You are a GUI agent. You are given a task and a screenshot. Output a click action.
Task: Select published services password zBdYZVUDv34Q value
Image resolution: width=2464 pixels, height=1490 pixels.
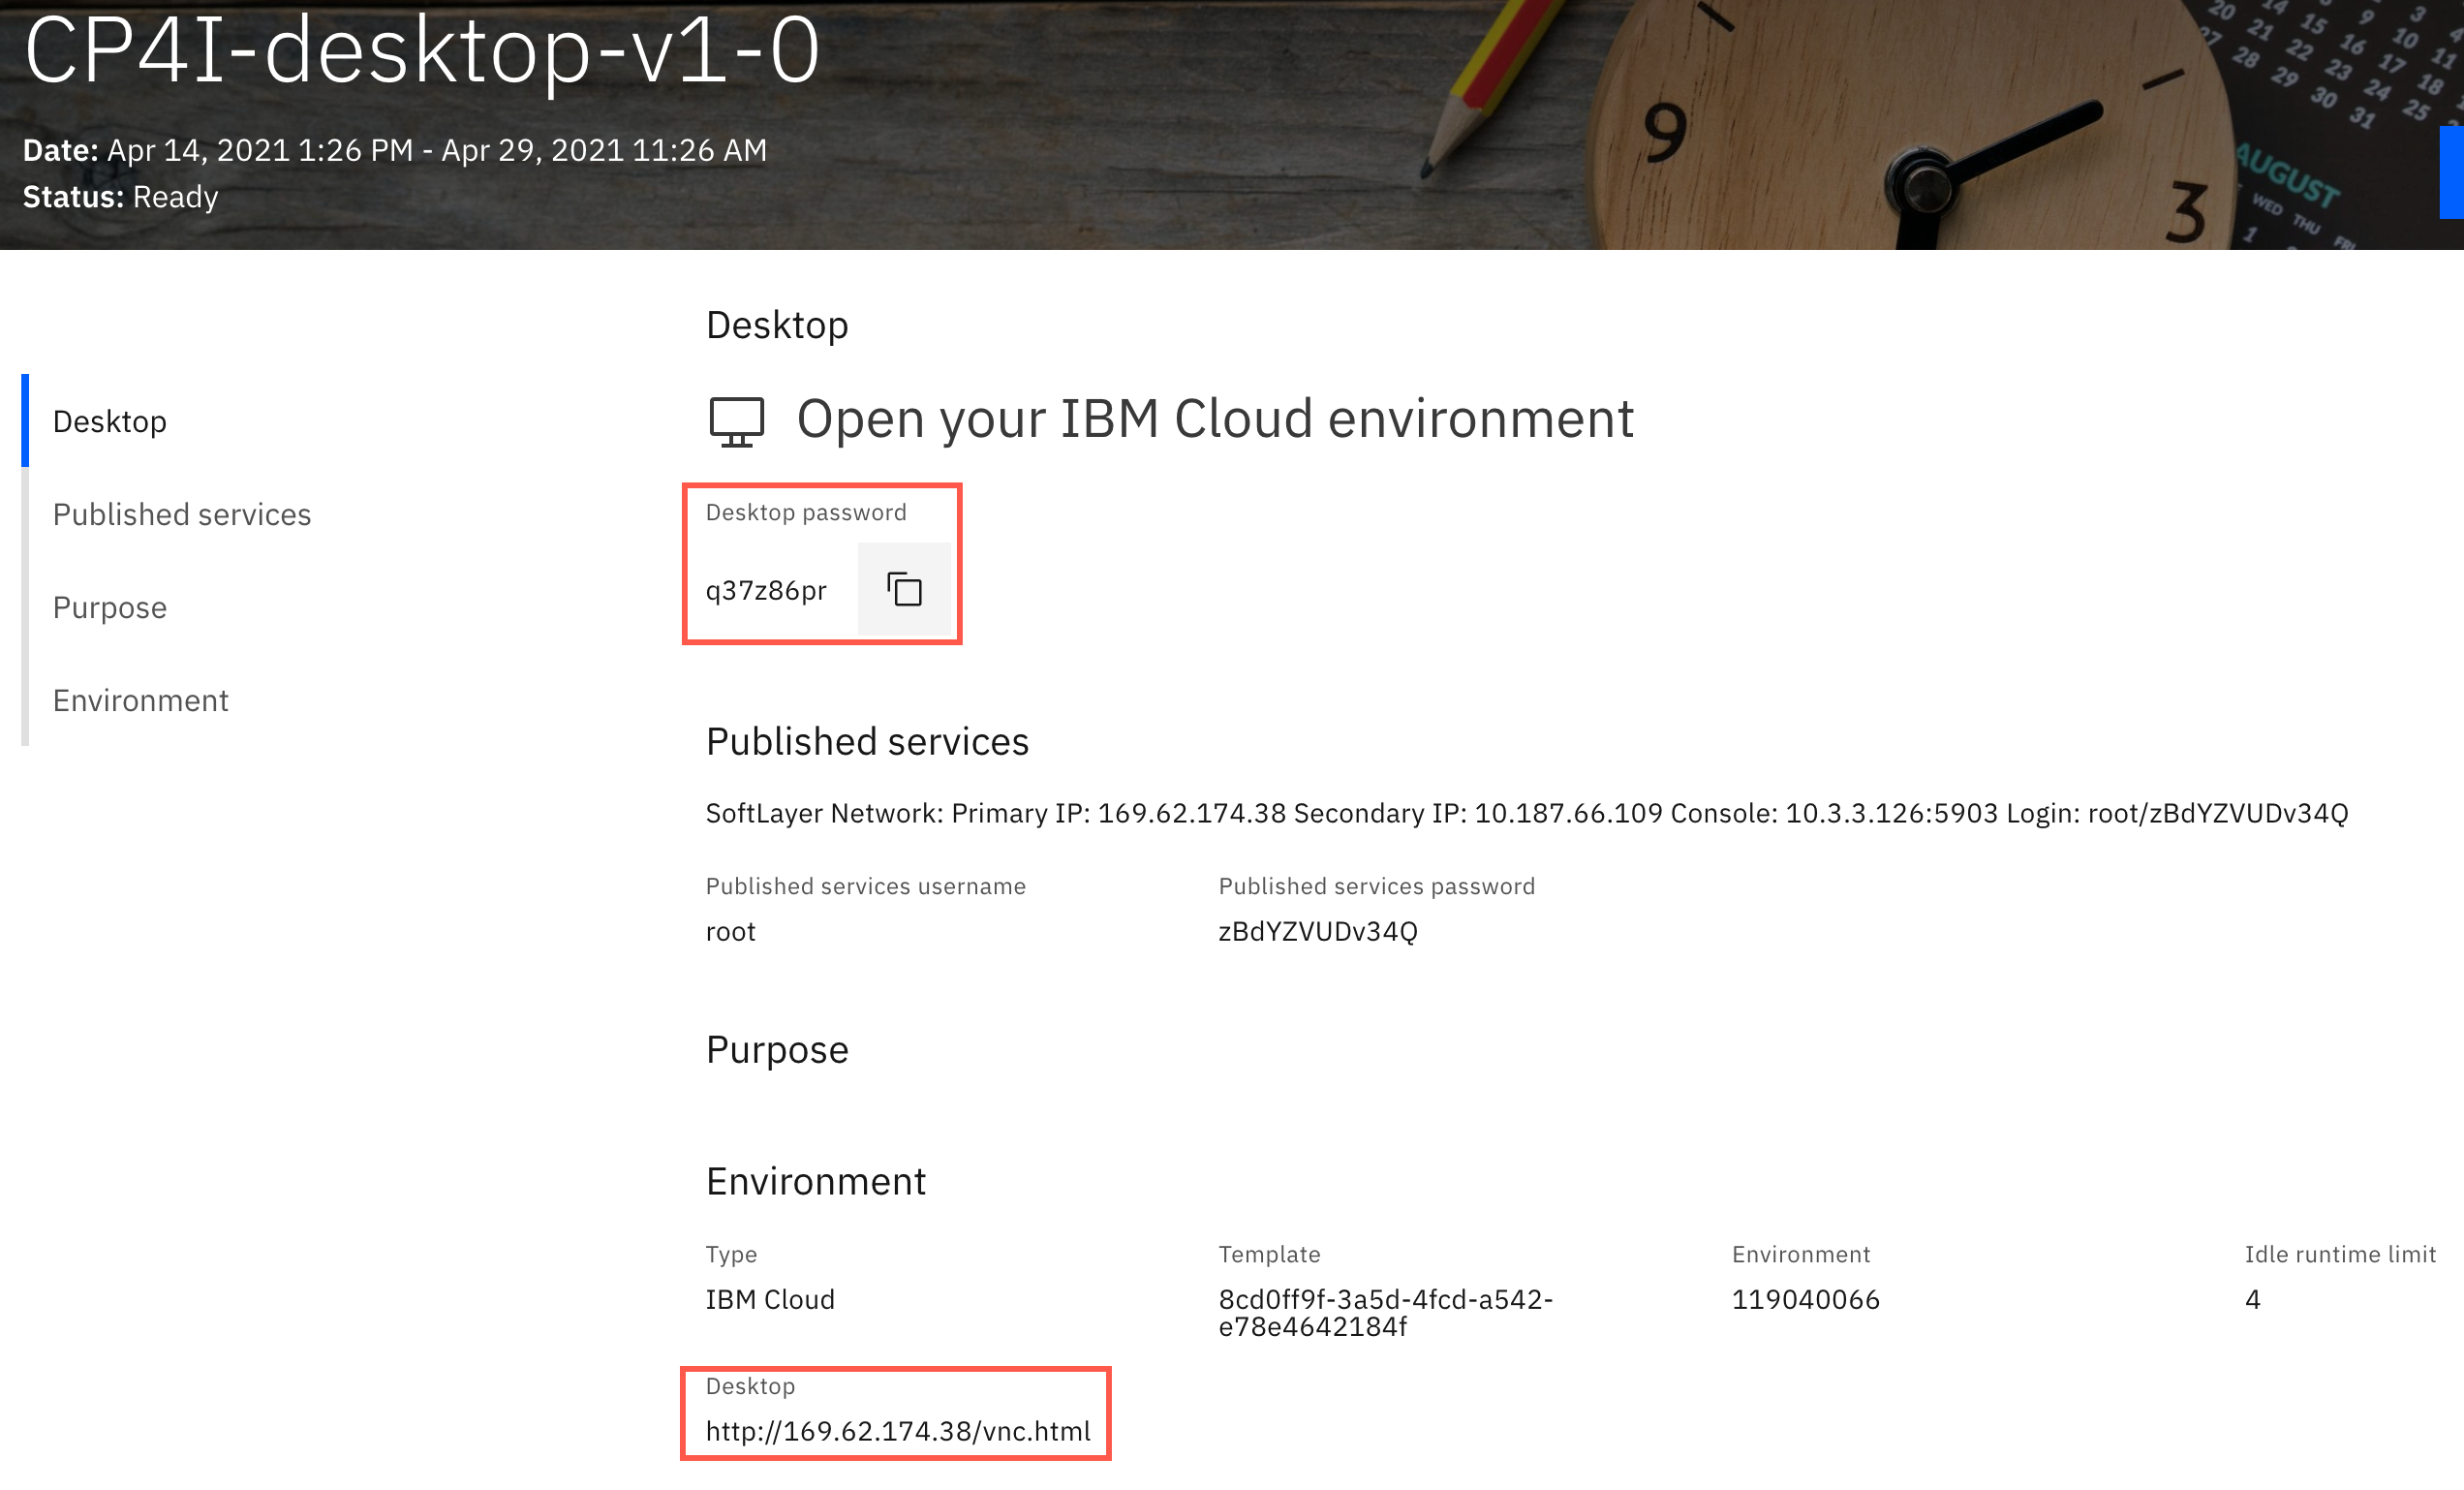point(1318,931)
